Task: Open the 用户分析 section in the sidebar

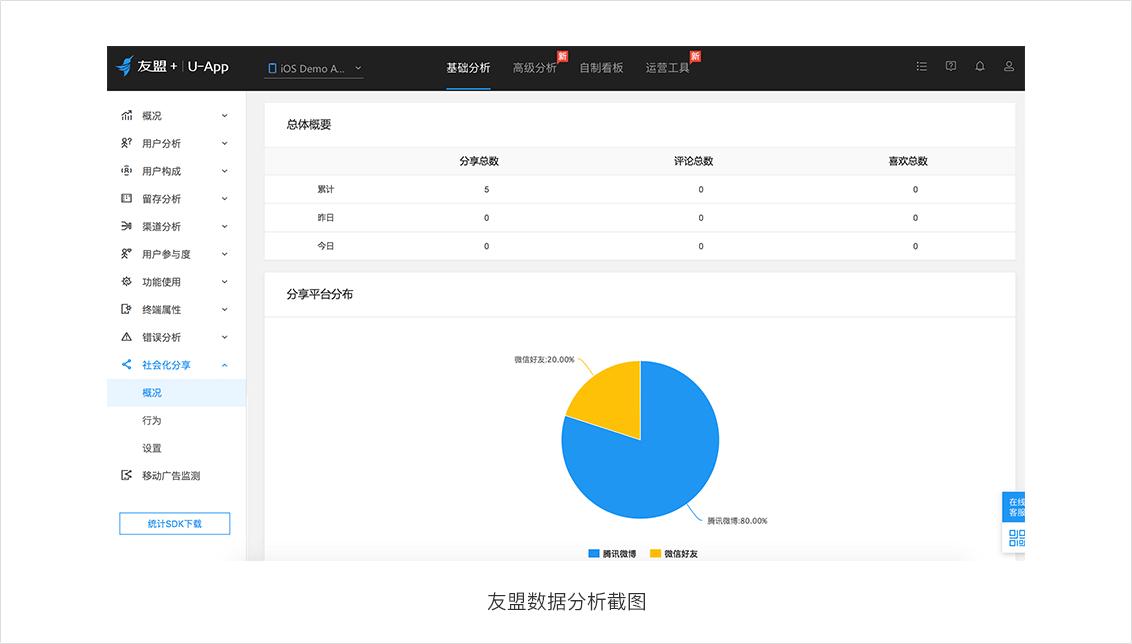Action: point(160,143)
